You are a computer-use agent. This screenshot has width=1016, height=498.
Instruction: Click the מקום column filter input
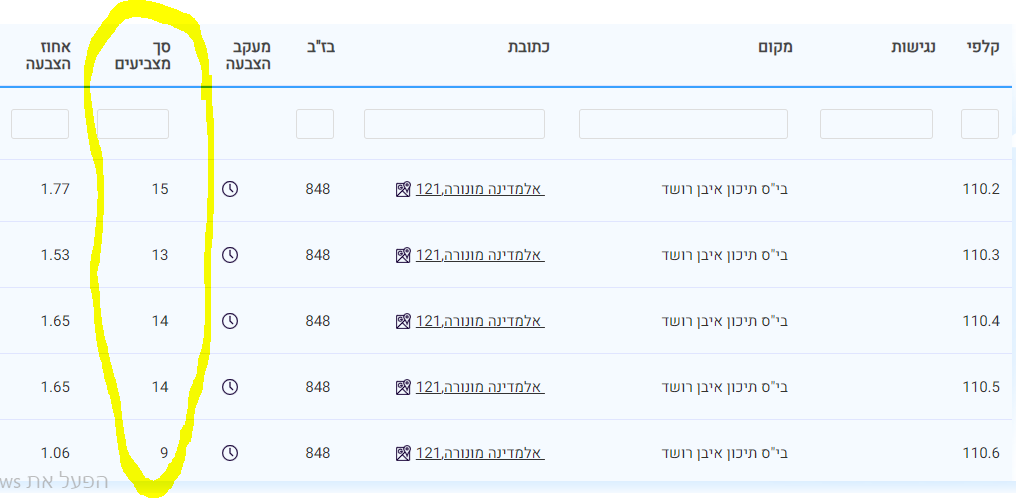[x=683, y=124]
